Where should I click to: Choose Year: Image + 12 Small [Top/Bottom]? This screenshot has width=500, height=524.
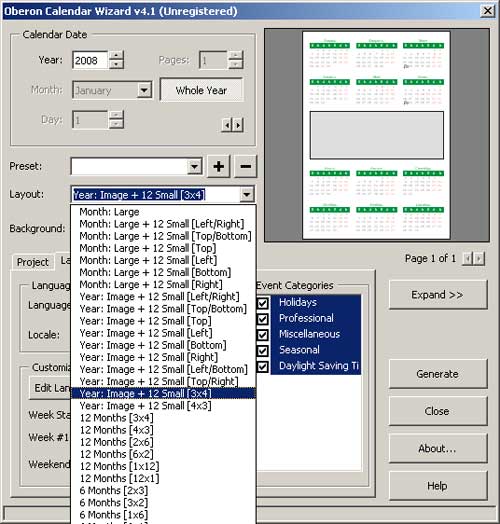[163, 308]
